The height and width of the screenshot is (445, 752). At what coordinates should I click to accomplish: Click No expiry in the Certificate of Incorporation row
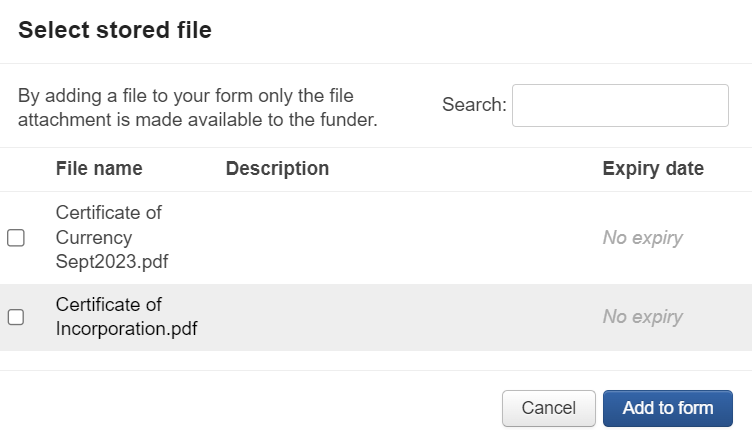point(643,317)
